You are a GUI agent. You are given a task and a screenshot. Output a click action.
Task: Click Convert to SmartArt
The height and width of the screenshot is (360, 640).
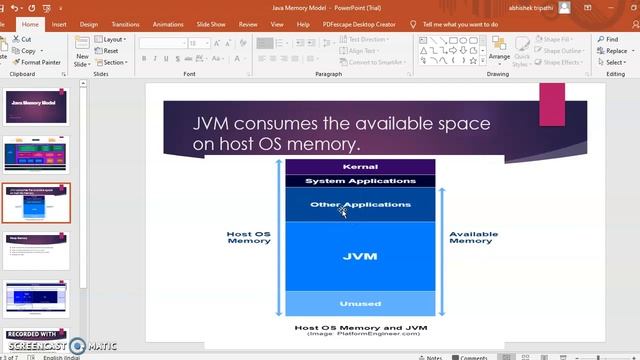pyautogui.click(x=373, y=62)
